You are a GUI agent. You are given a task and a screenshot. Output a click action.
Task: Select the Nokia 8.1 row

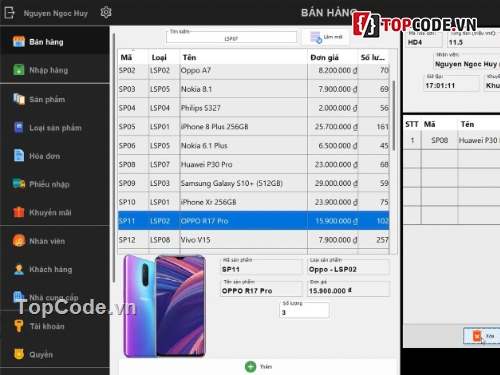(254, 89)
